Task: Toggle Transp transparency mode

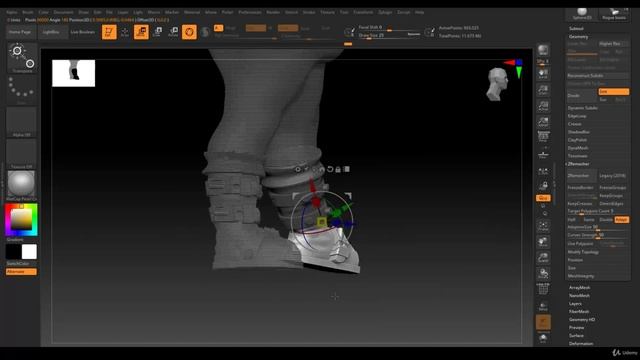Action: click(x=543, y=307)
